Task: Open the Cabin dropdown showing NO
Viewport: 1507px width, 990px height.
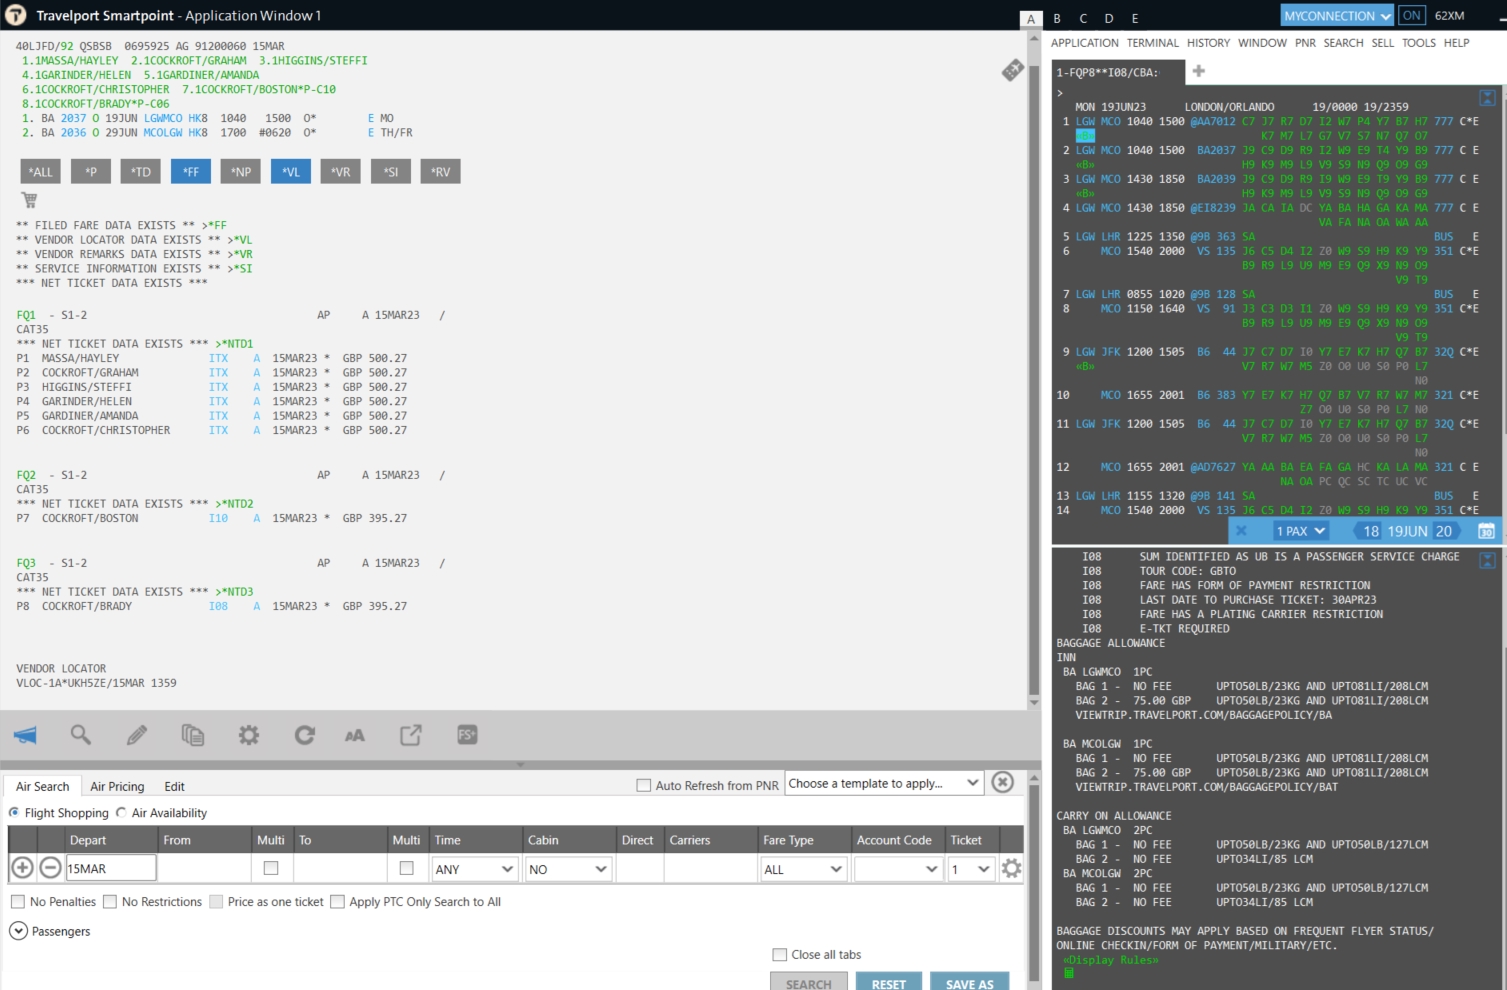Action: [567, 869]
